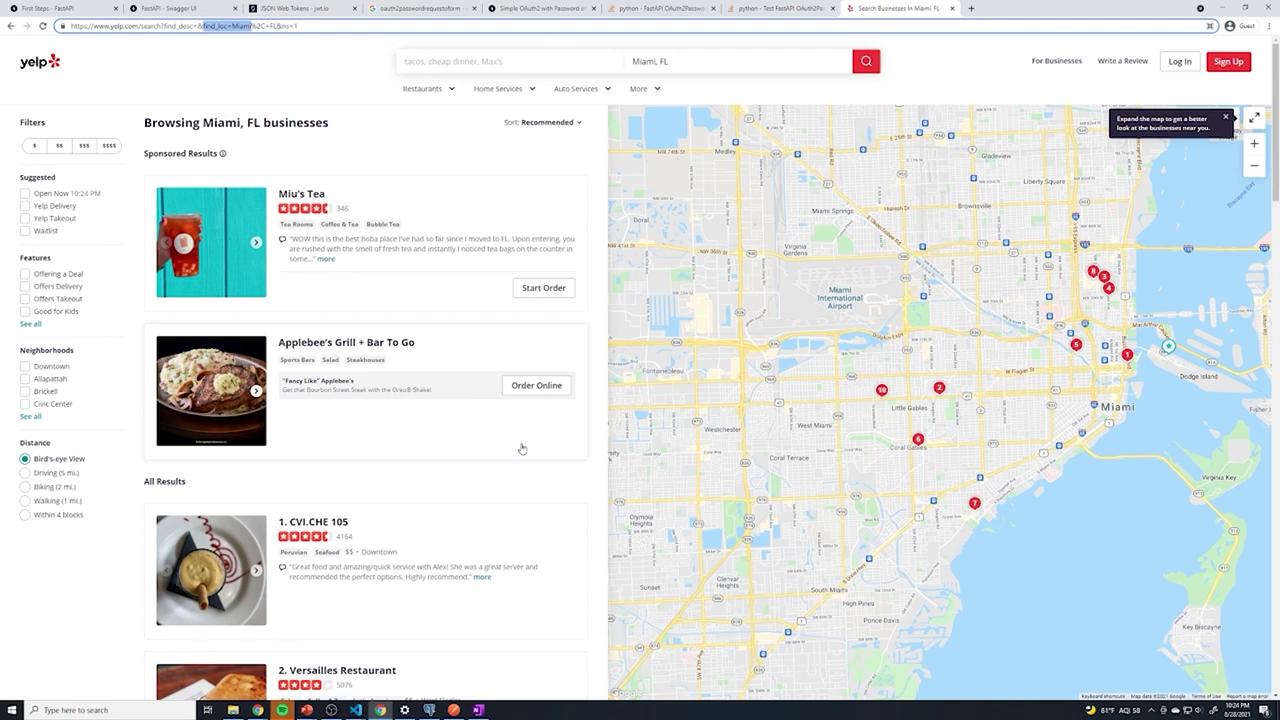
Task: Open the Restaurants dropdown menu
Action: coord(428,89)
